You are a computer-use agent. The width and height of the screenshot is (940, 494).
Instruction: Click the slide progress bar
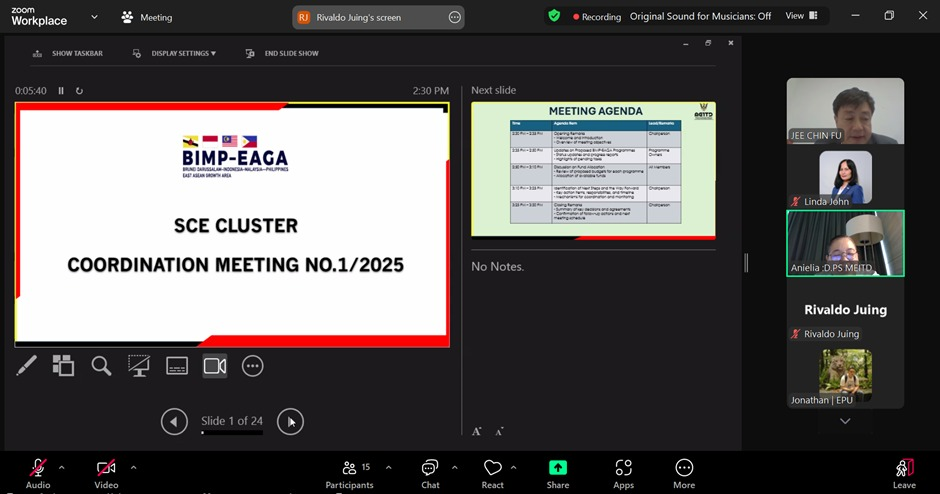coord(232,432)
